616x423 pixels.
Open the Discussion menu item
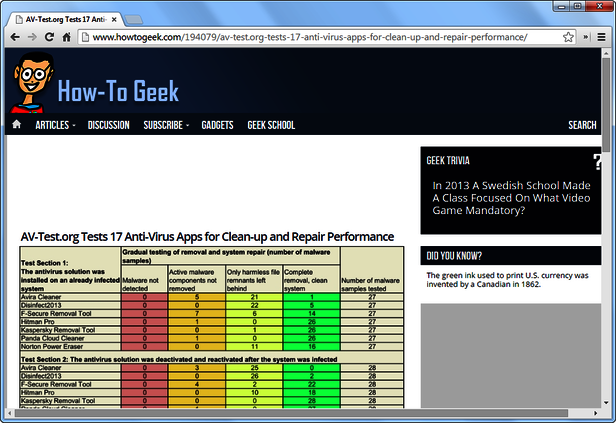point(108,125)
